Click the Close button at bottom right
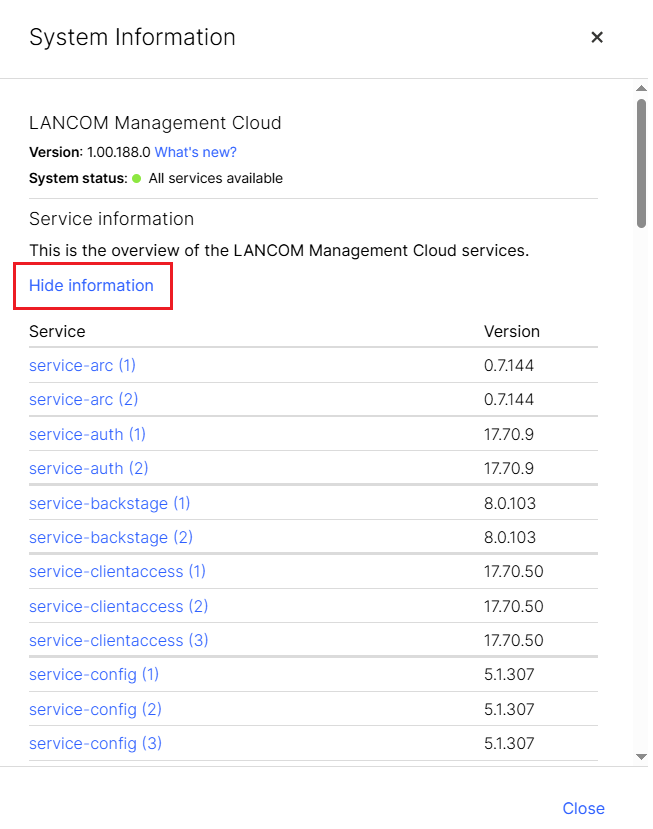Viewport: 653px width, 829px height. [583, 808]
